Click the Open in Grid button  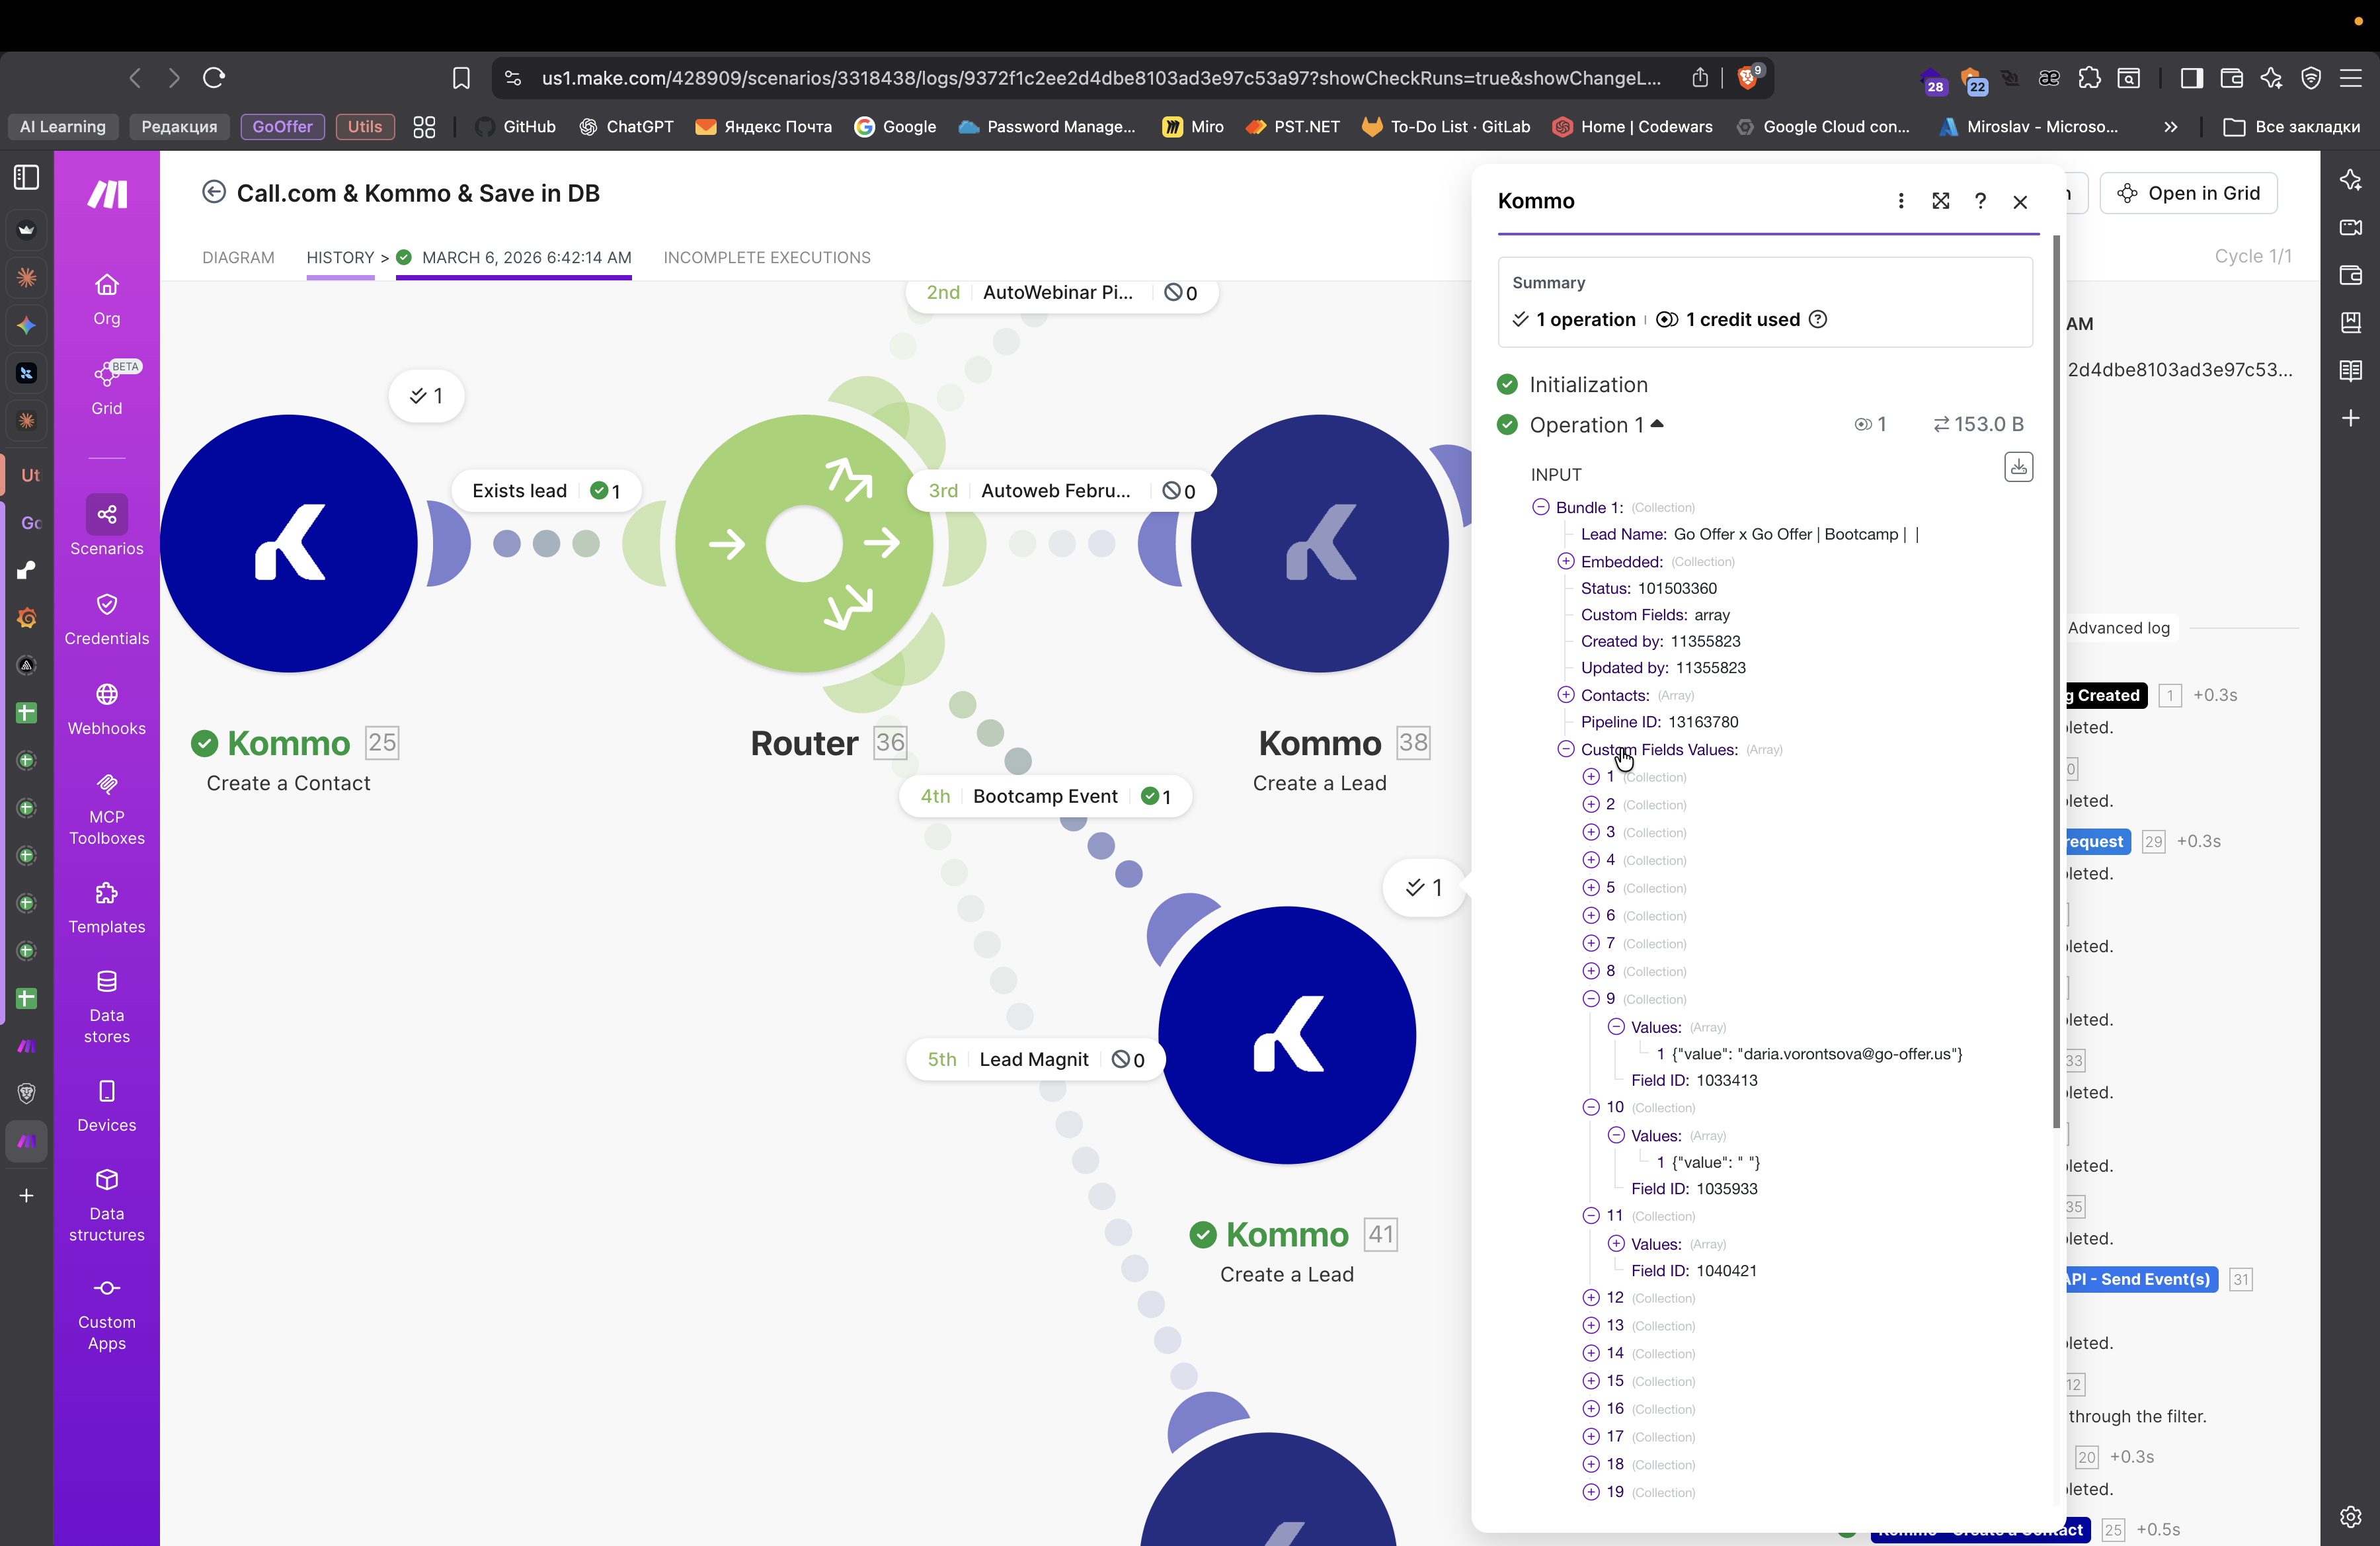[x=2188, y=193]
